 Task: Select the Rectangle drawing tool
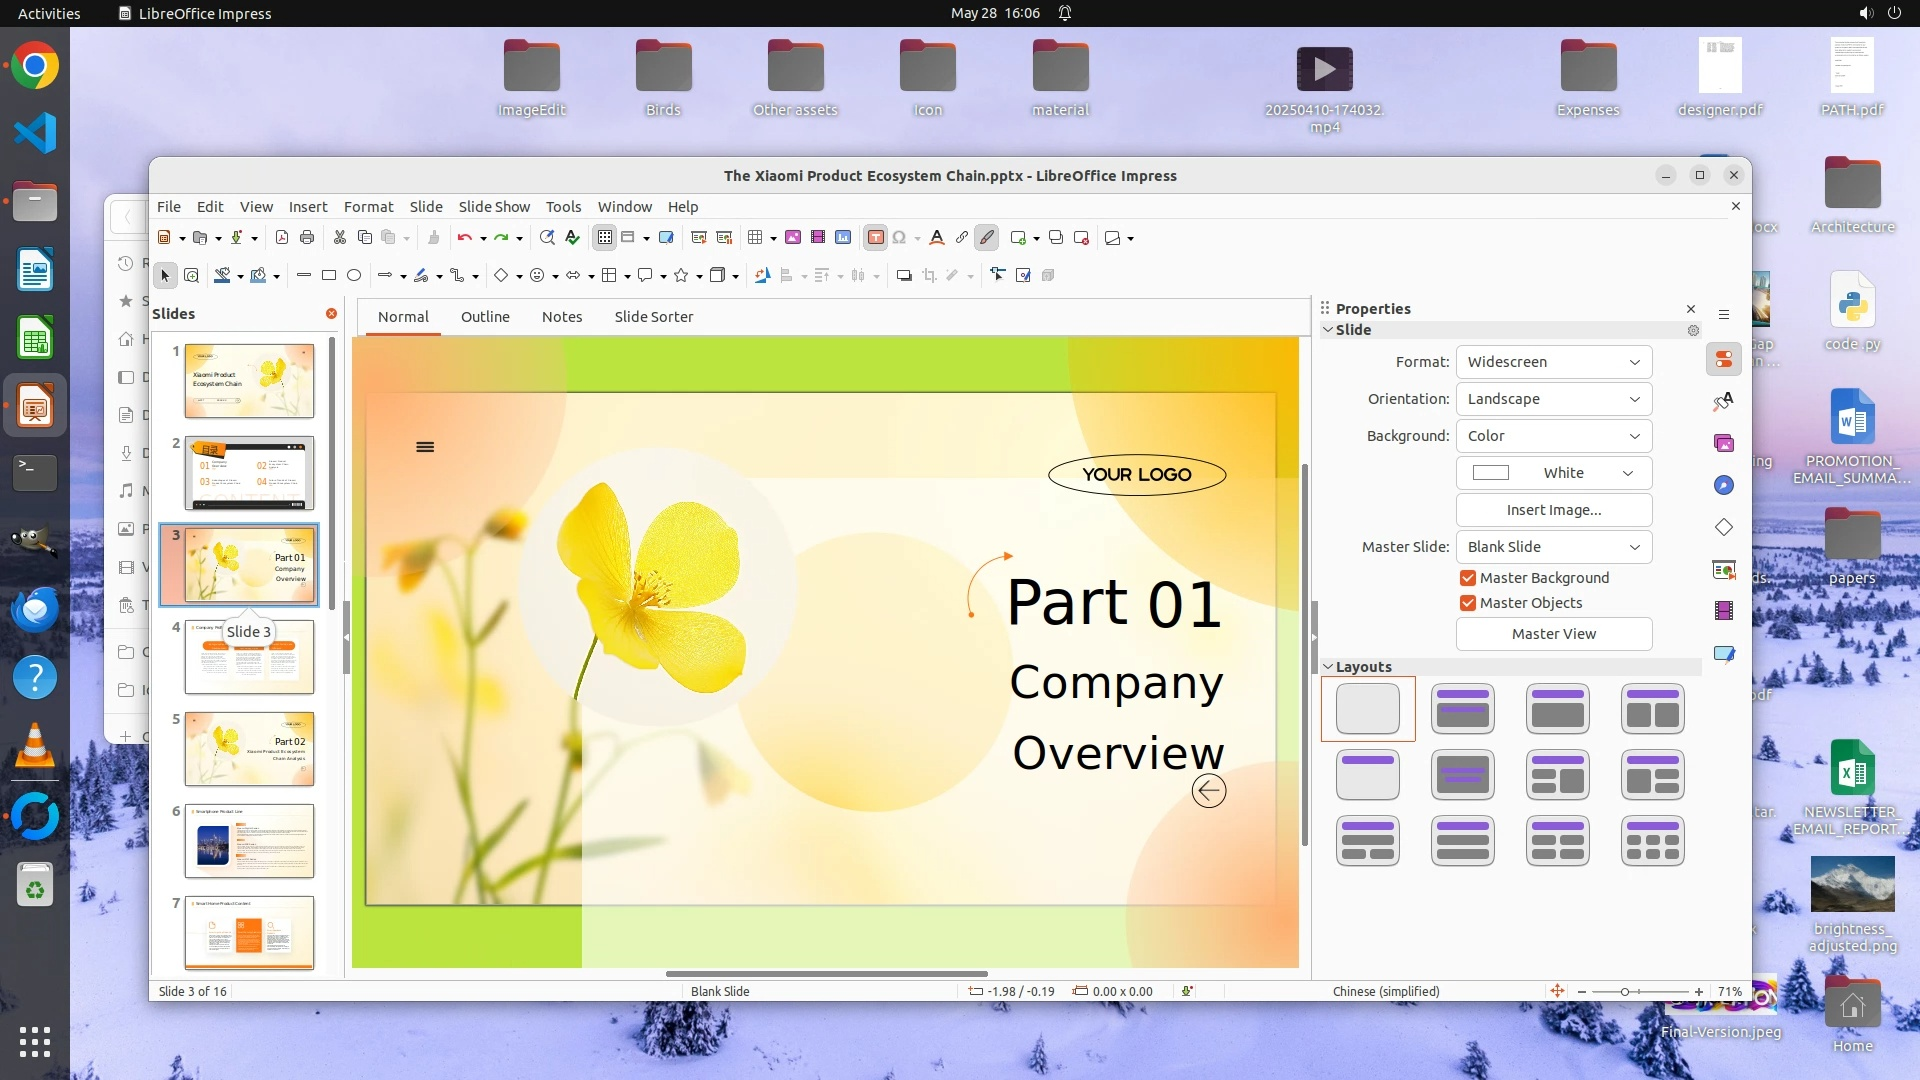click(329, 276)
